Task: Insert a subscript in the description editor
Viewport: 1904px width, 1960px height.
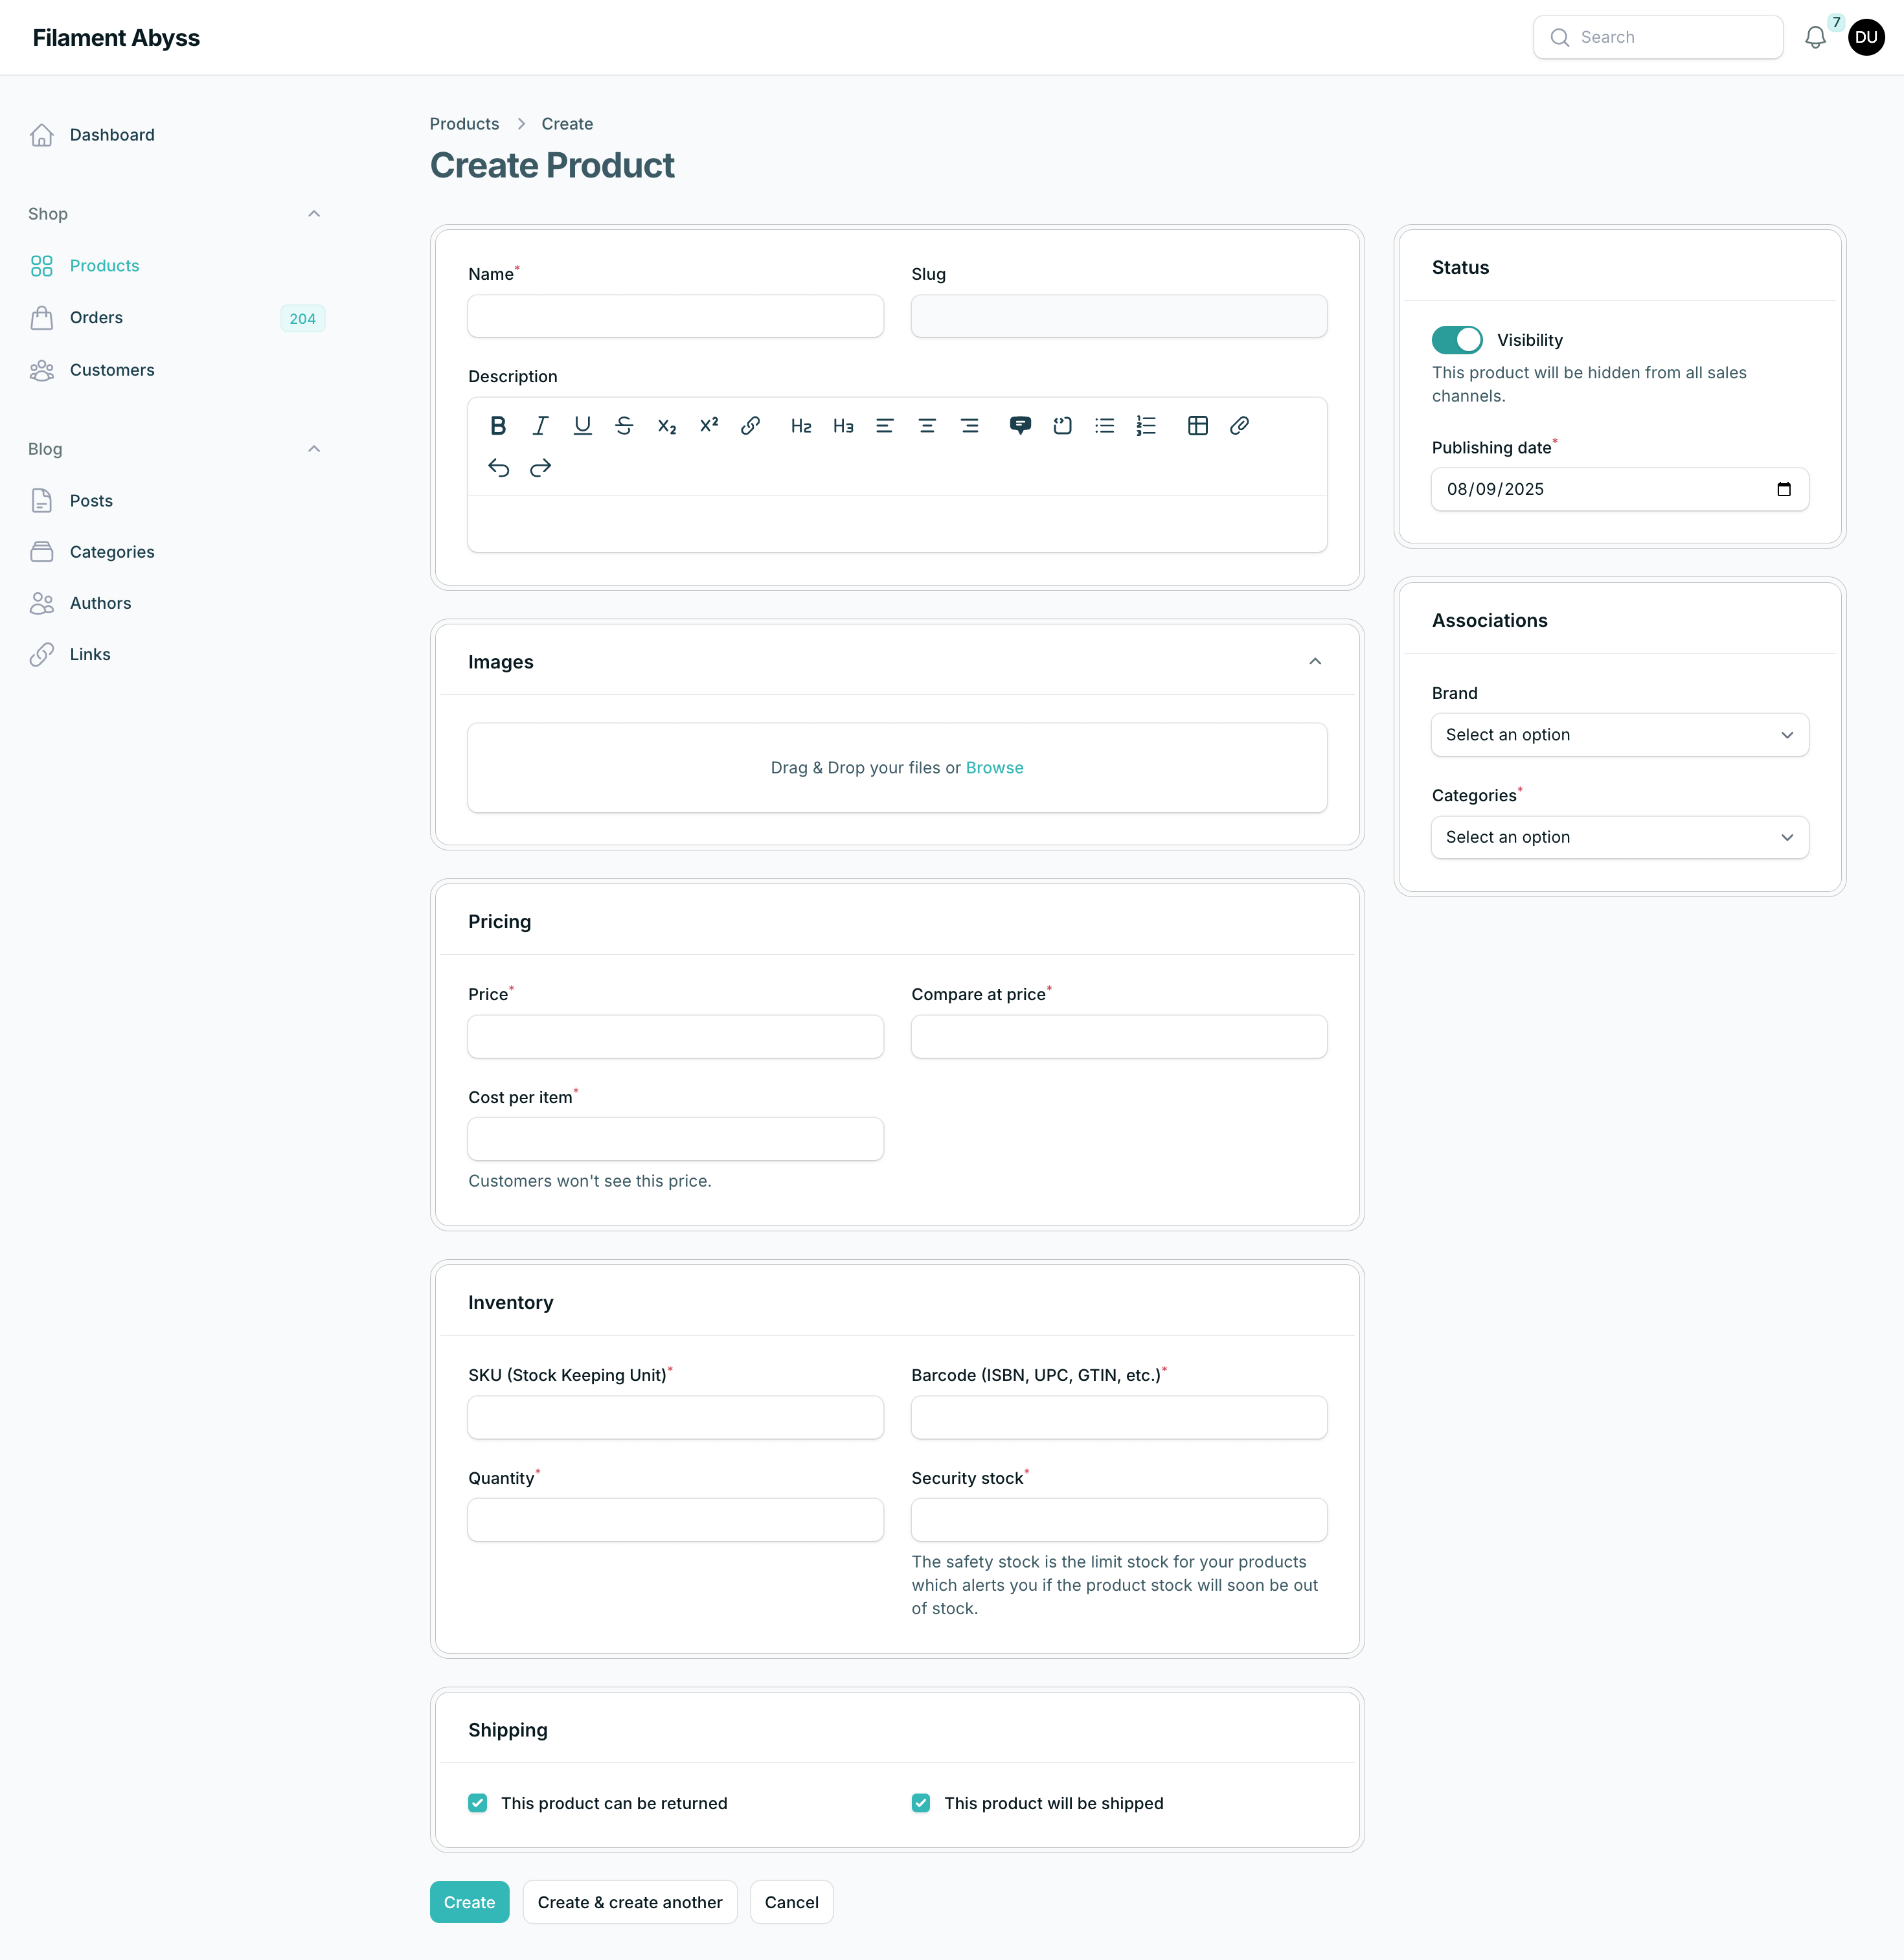Action: coord(666,425)
